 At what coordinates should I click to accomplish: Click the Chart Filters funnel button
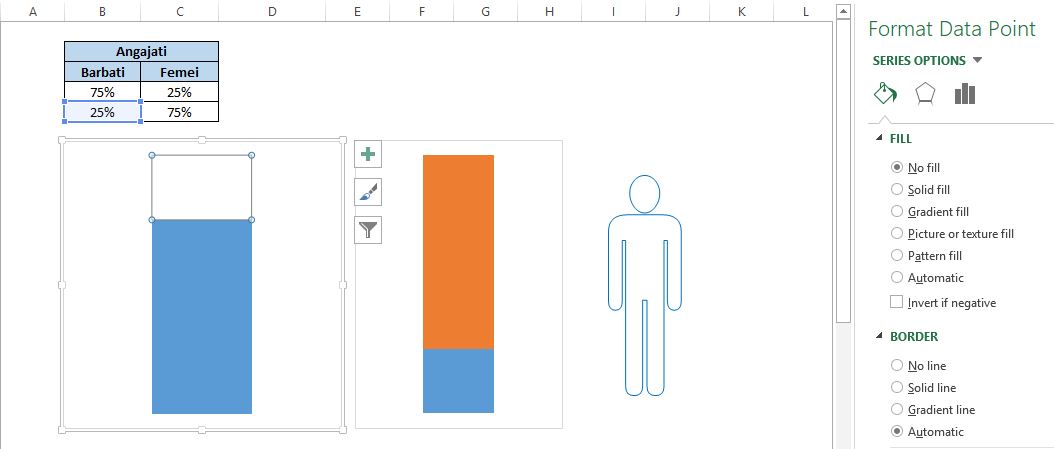click(368, 230)
